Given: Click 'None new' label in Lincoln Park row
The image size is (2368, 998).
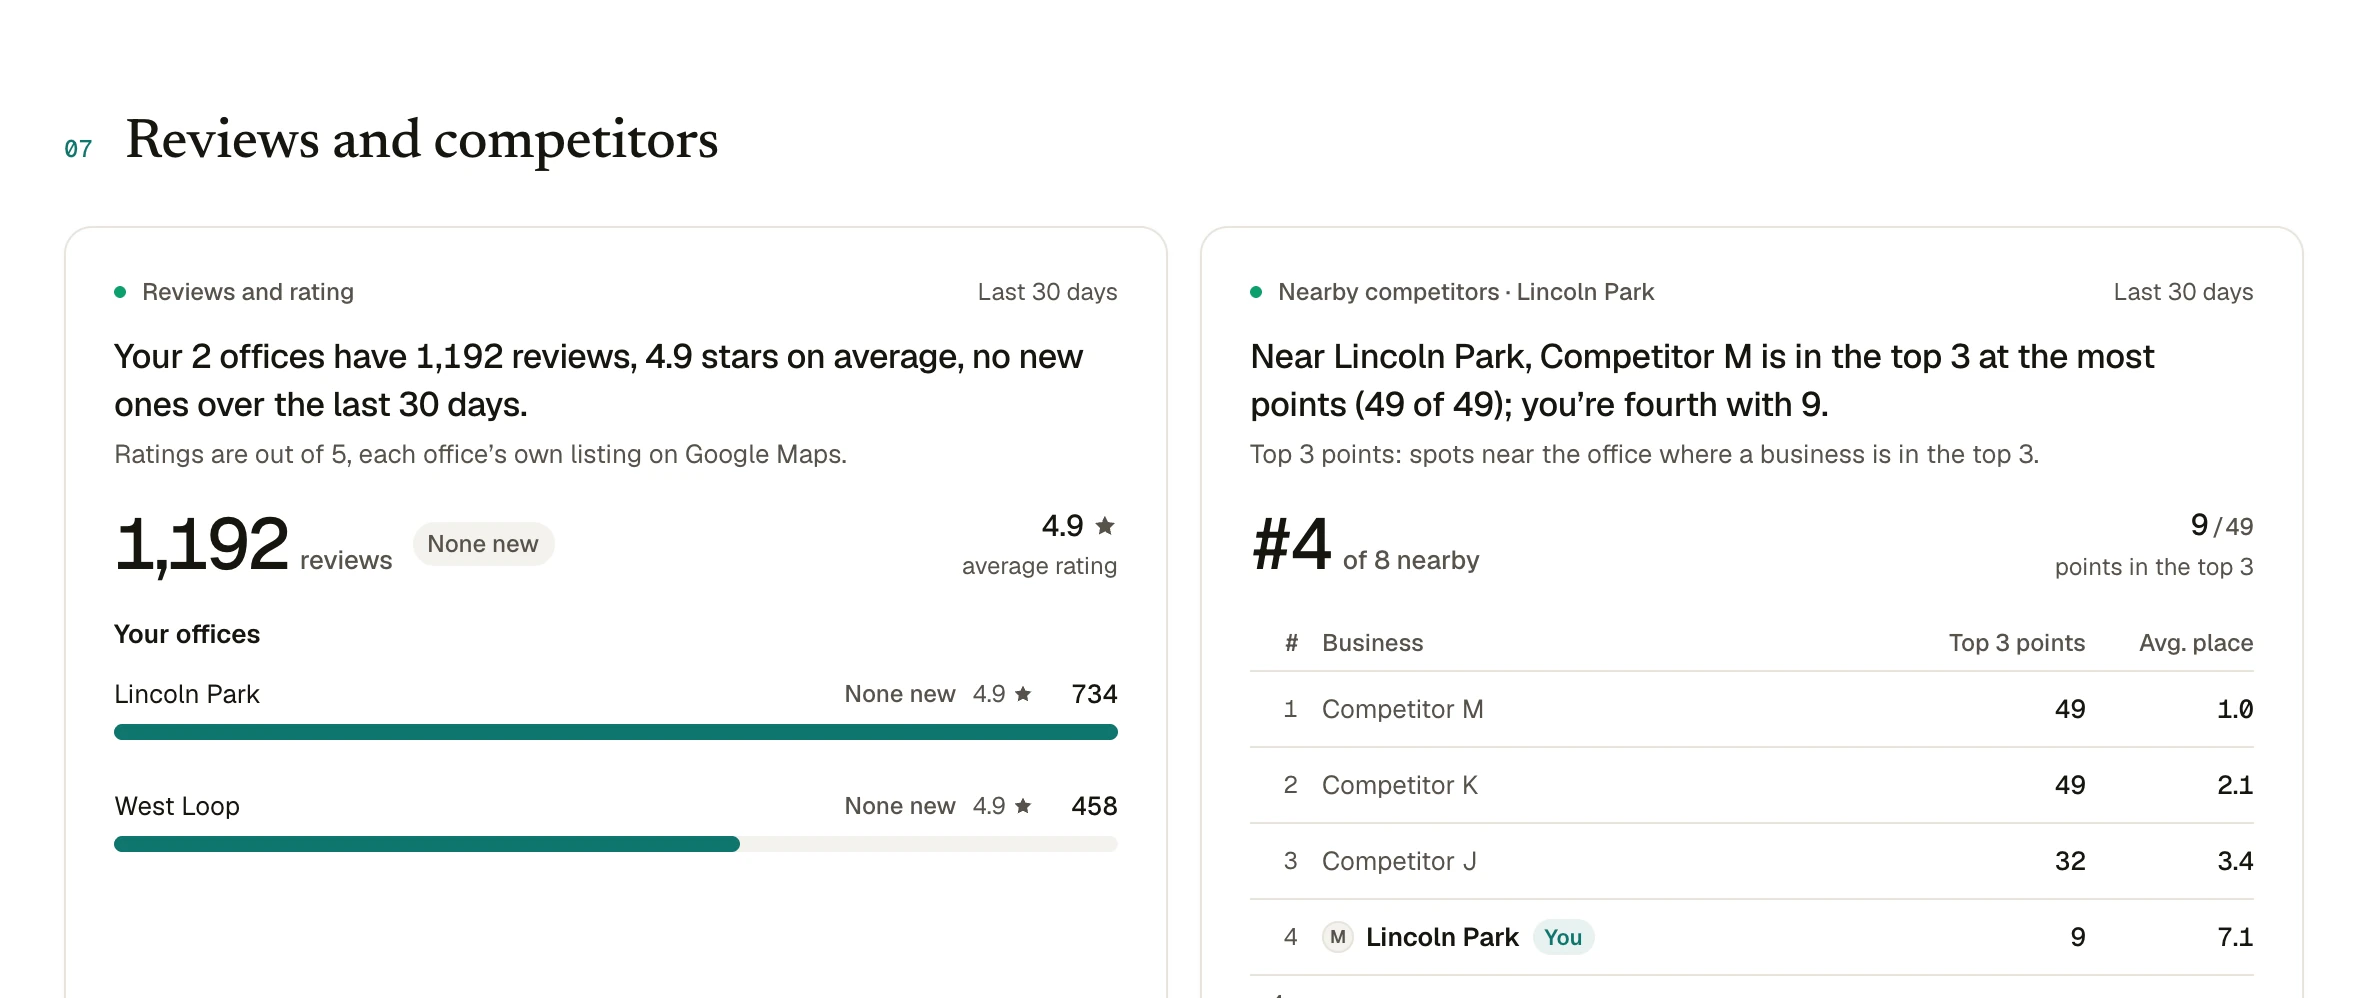Looking at the screenshot, I should (900, 694).
